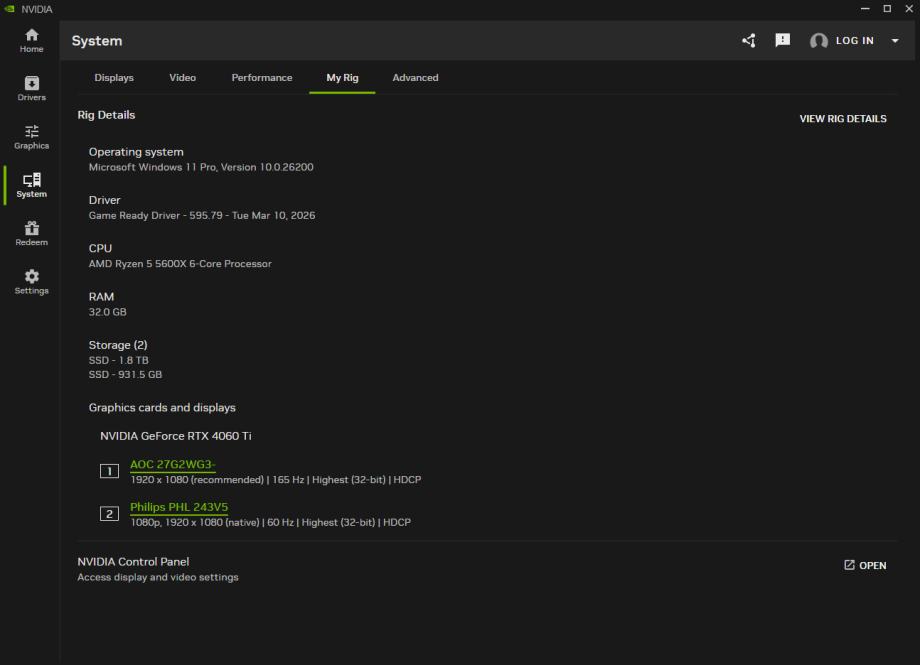Viewport: 920px width, 665px height.
Task: Switch to the Video tab
Action: pyautogui.click(x=182, y=77)
